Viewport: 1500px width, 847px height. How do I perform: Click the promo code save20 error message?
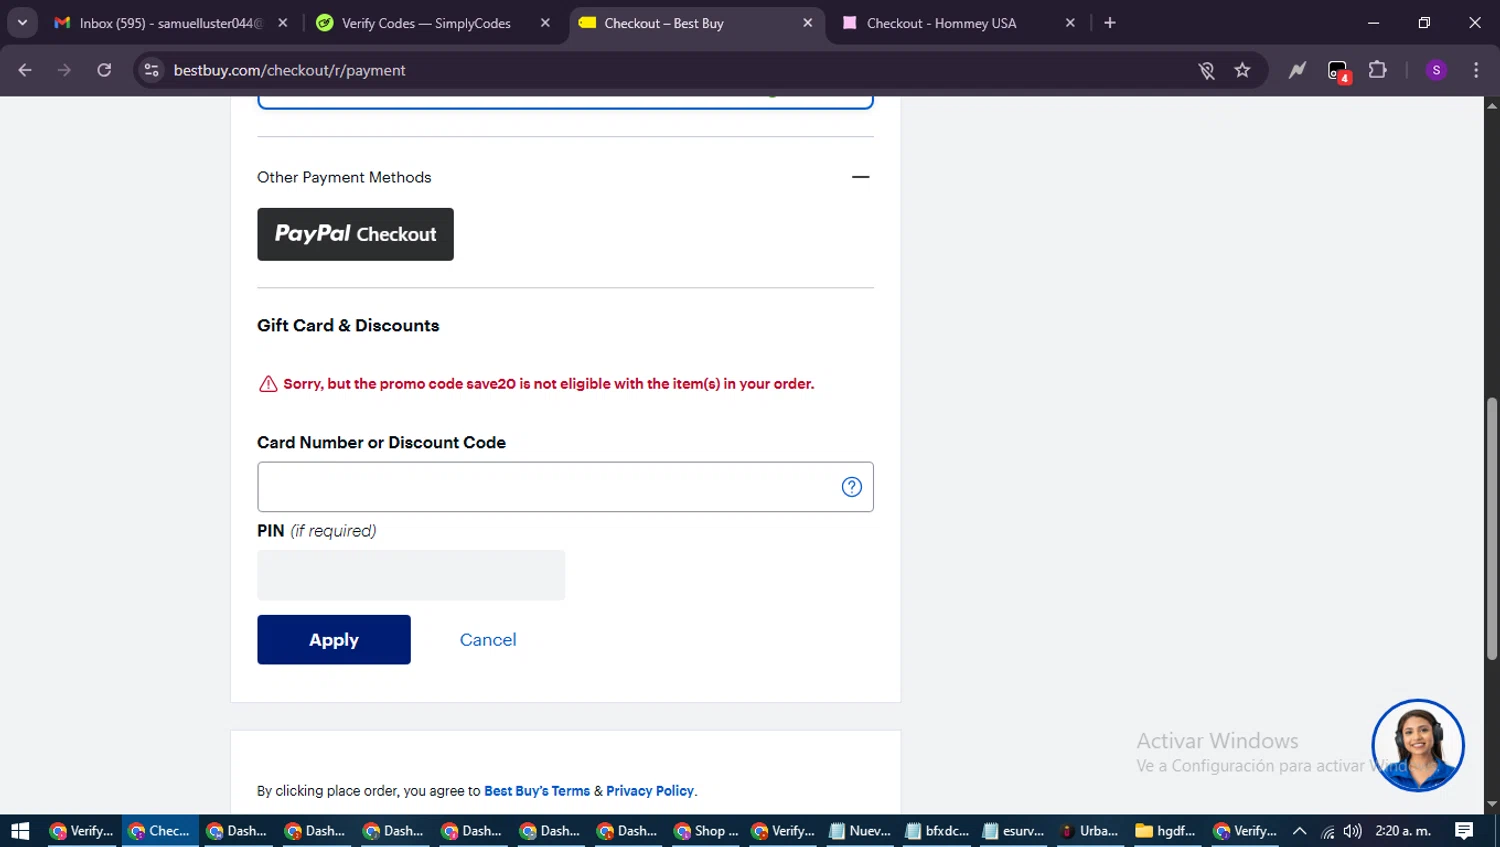[x=549, y=384]
